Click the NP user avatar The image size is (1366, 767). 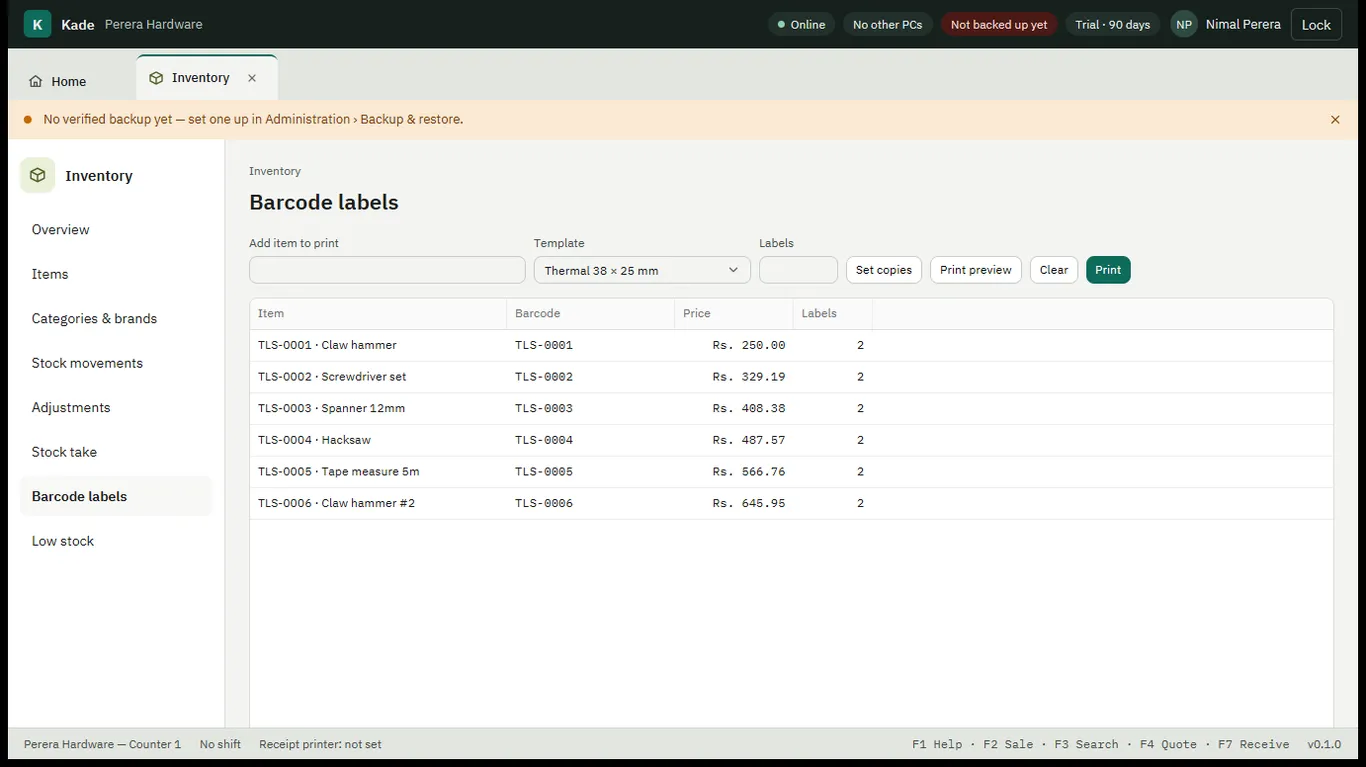point(1184,25)
